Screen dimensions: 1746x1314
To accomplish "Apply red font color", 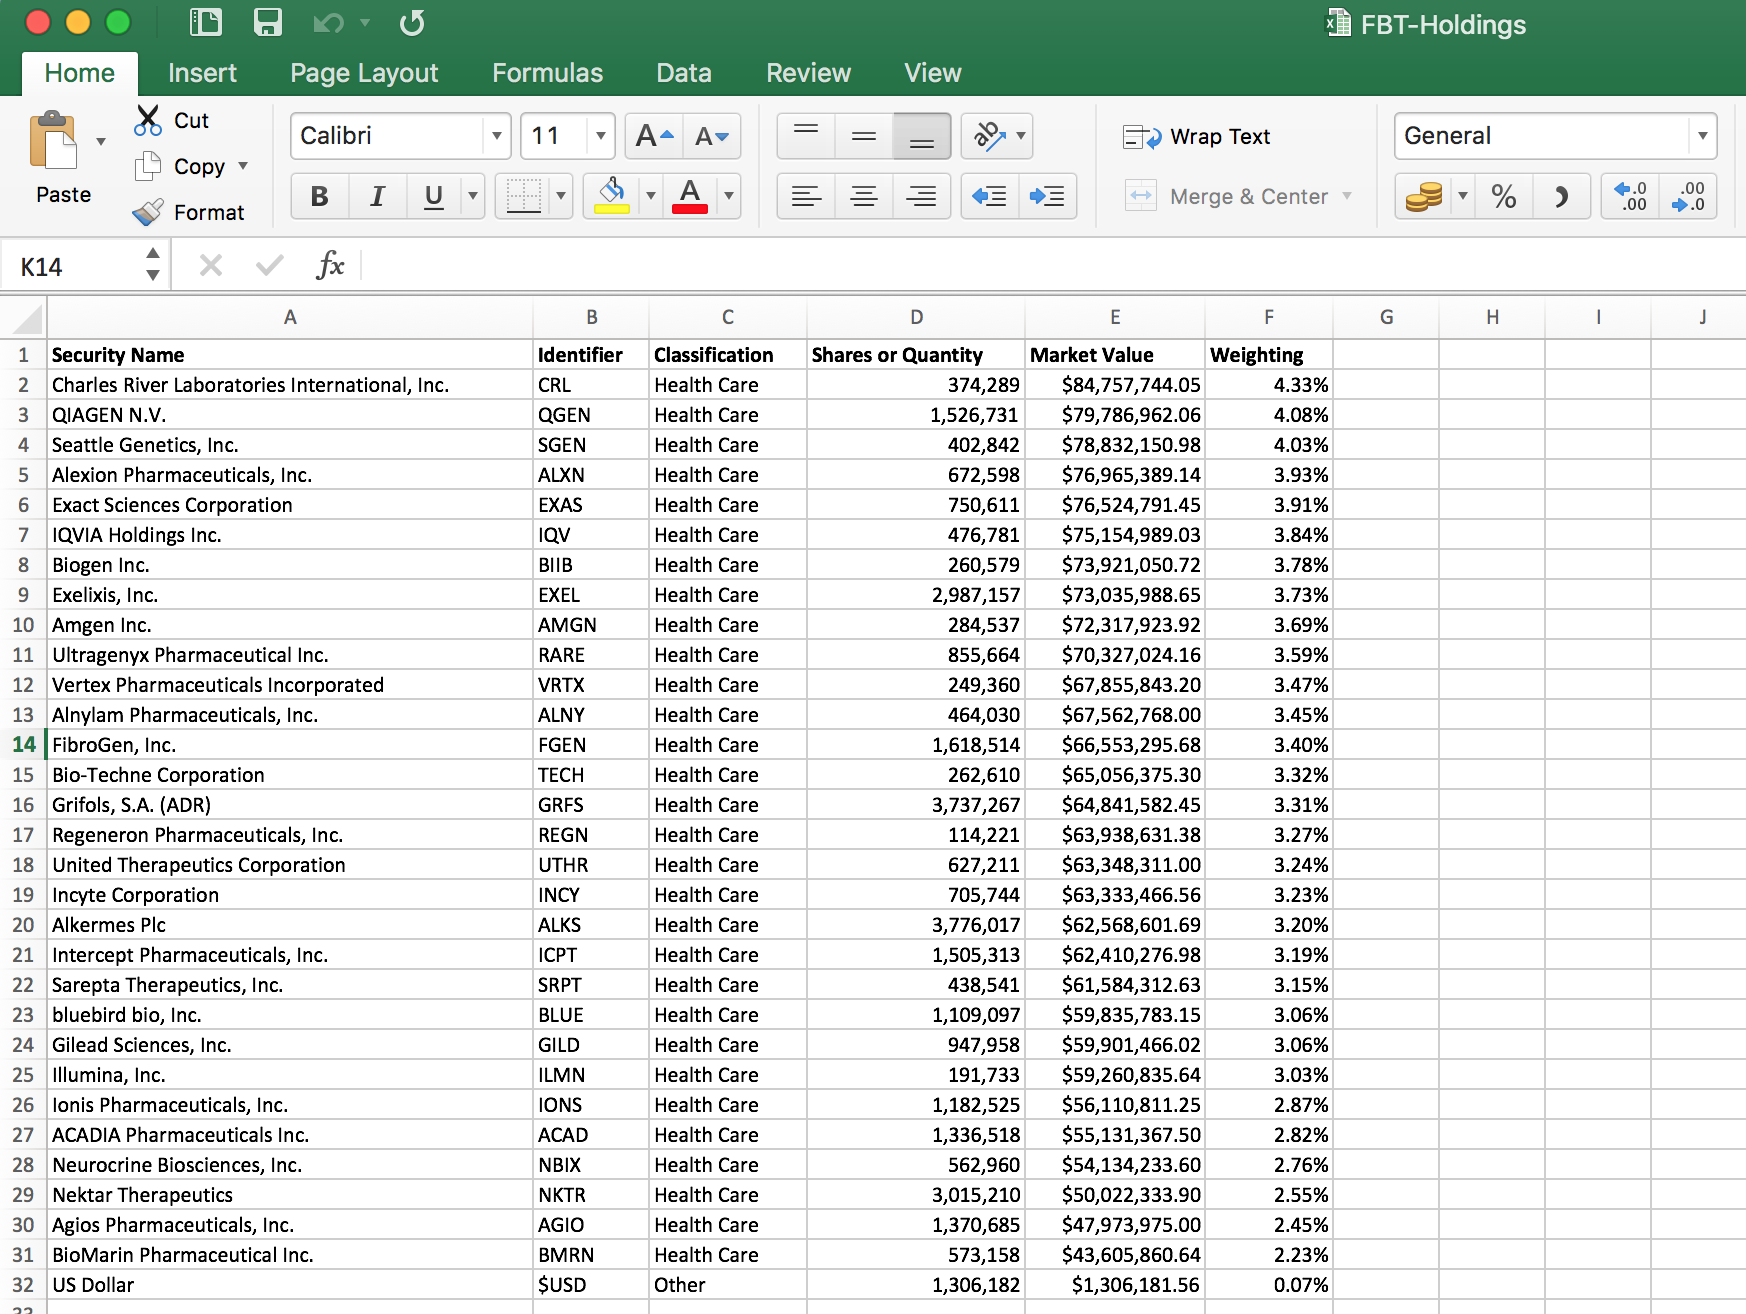I will [x=690, y=195].
